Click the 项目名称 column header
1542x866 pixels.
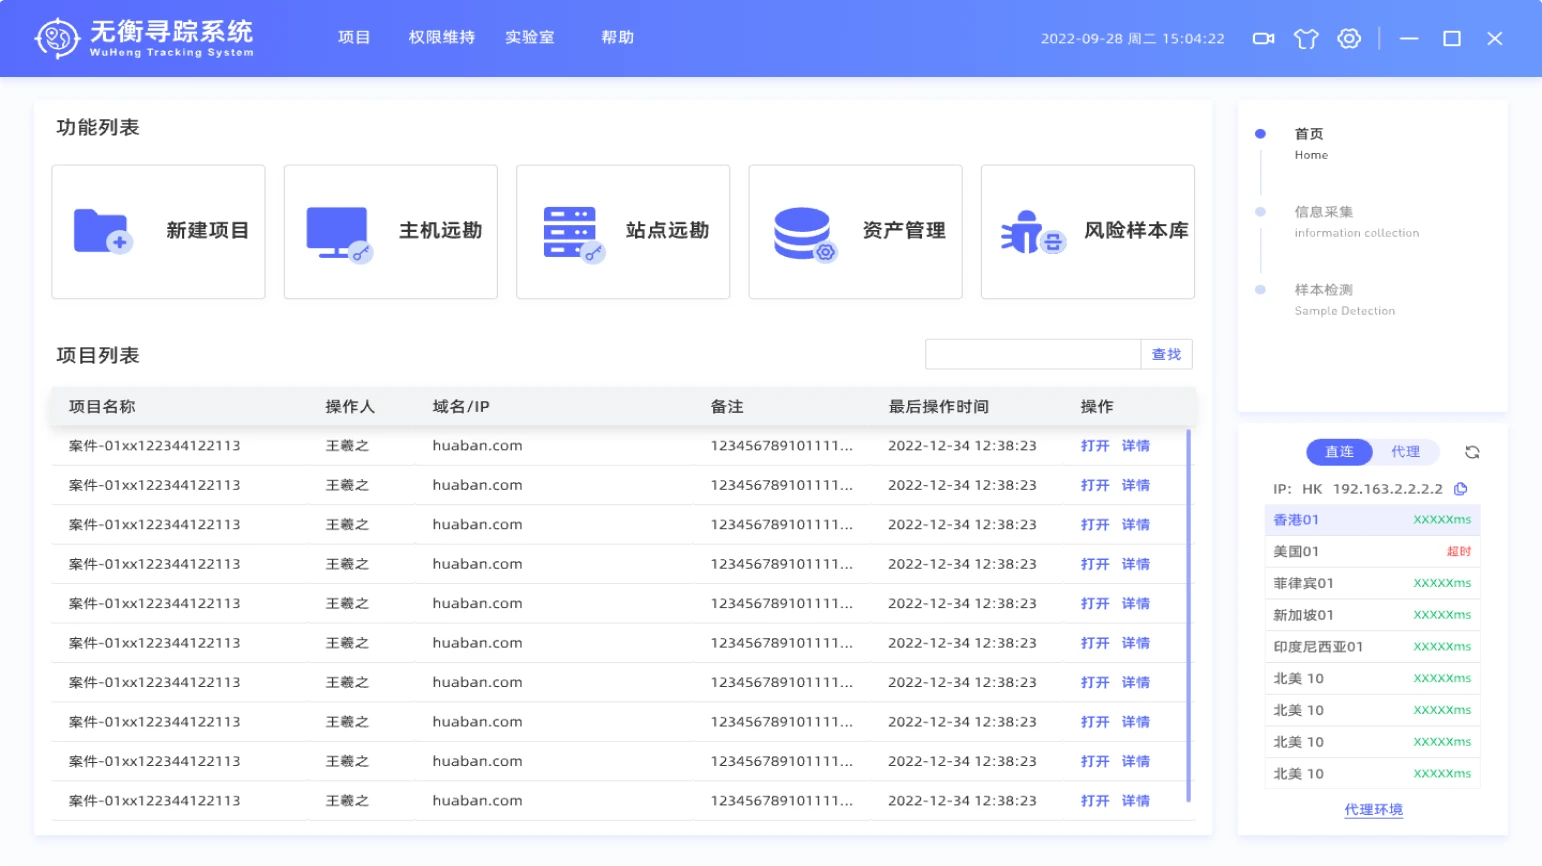[102, 407]
